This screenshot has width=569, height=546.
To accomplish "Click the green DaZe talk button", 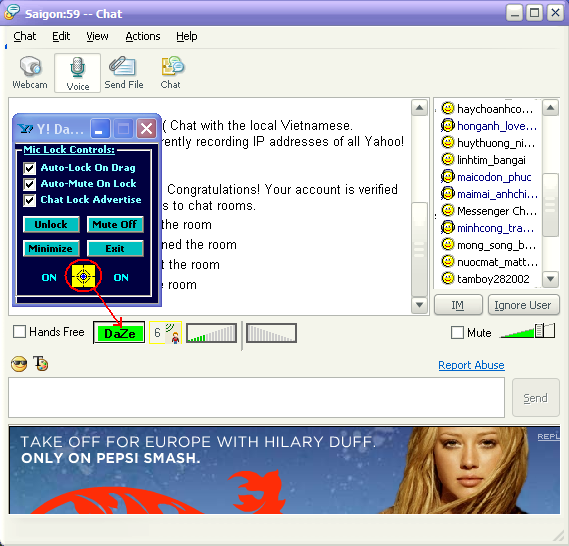I will (x=119, y=333).
